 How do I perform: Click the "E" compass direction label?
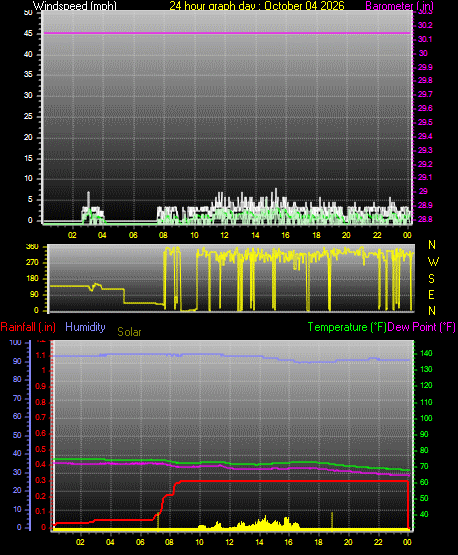(x=431, y=294)
